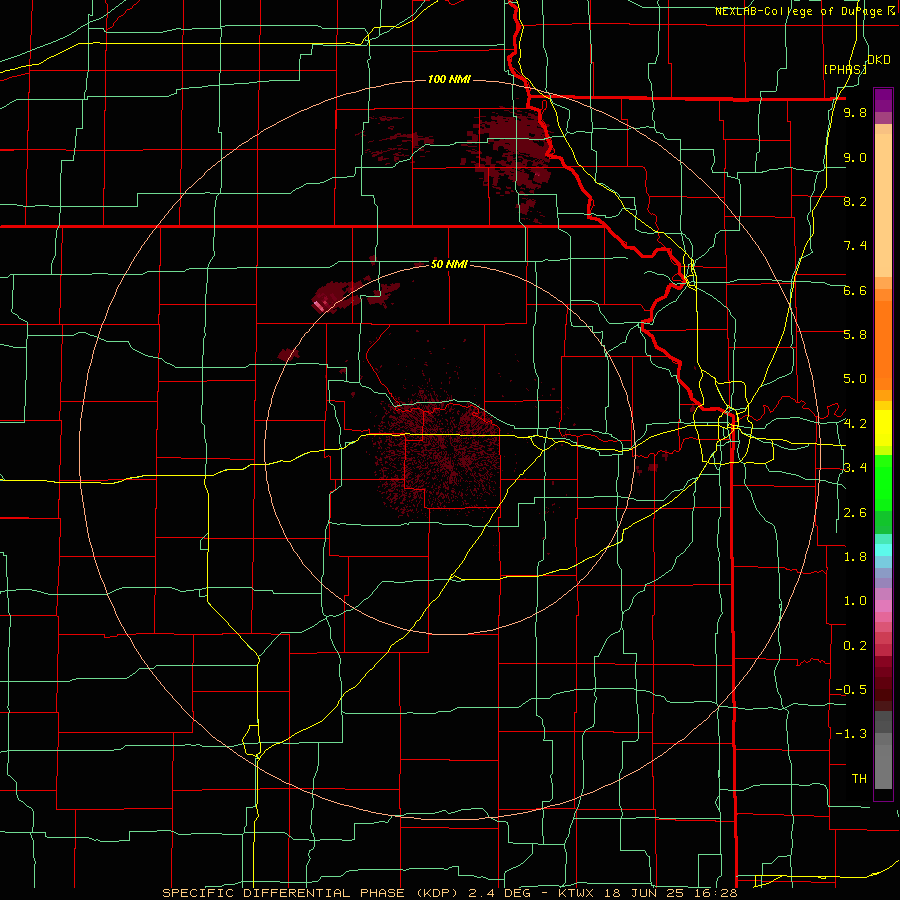The height and width of the screenshot is (900, 900).
Task: Click the -0.5 value on the color scale
Action: [851, 690]
